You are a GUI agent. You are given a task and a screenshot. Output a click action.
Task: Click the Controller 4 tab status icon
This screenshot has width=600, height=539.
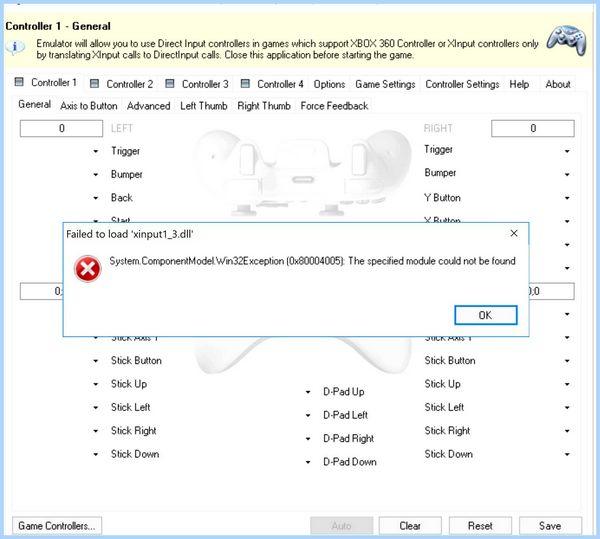245,83
